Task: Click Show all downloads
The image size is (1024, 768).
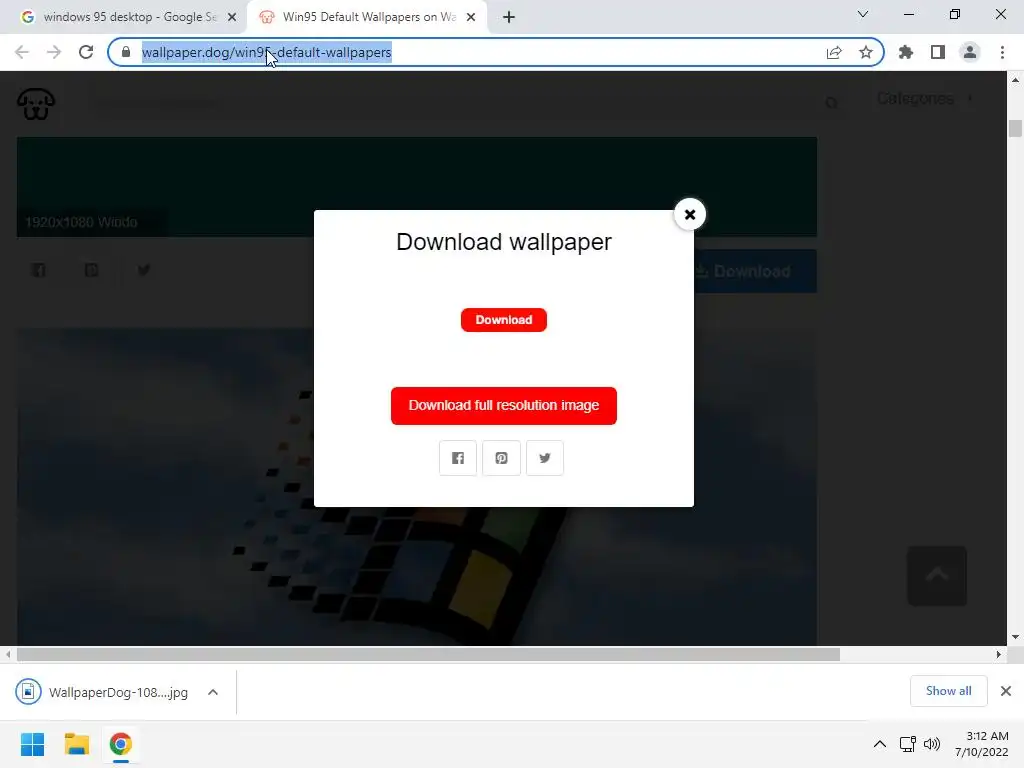Action: pyautogui.click(x=948, y=691)
